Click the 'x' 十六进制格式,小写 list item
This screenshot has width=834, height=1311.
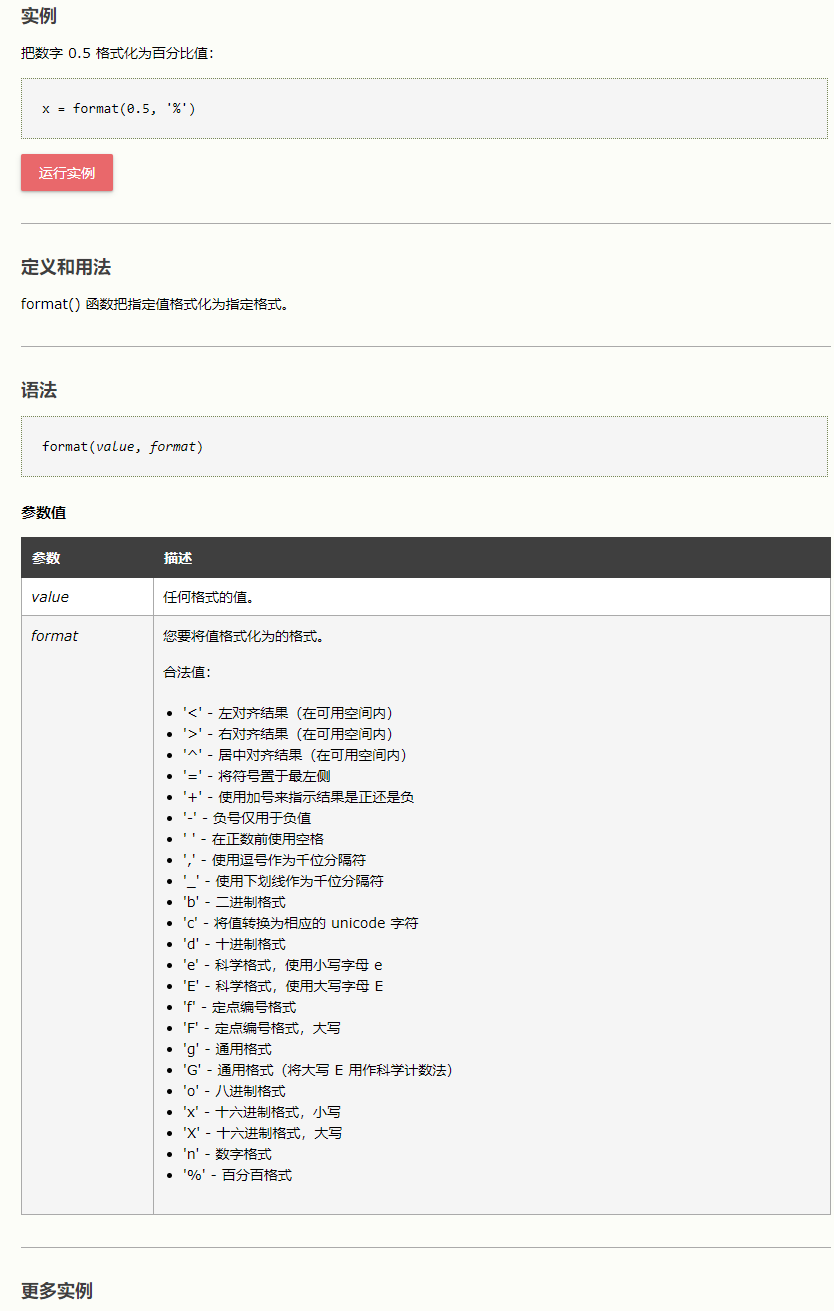pos(262,1112)
